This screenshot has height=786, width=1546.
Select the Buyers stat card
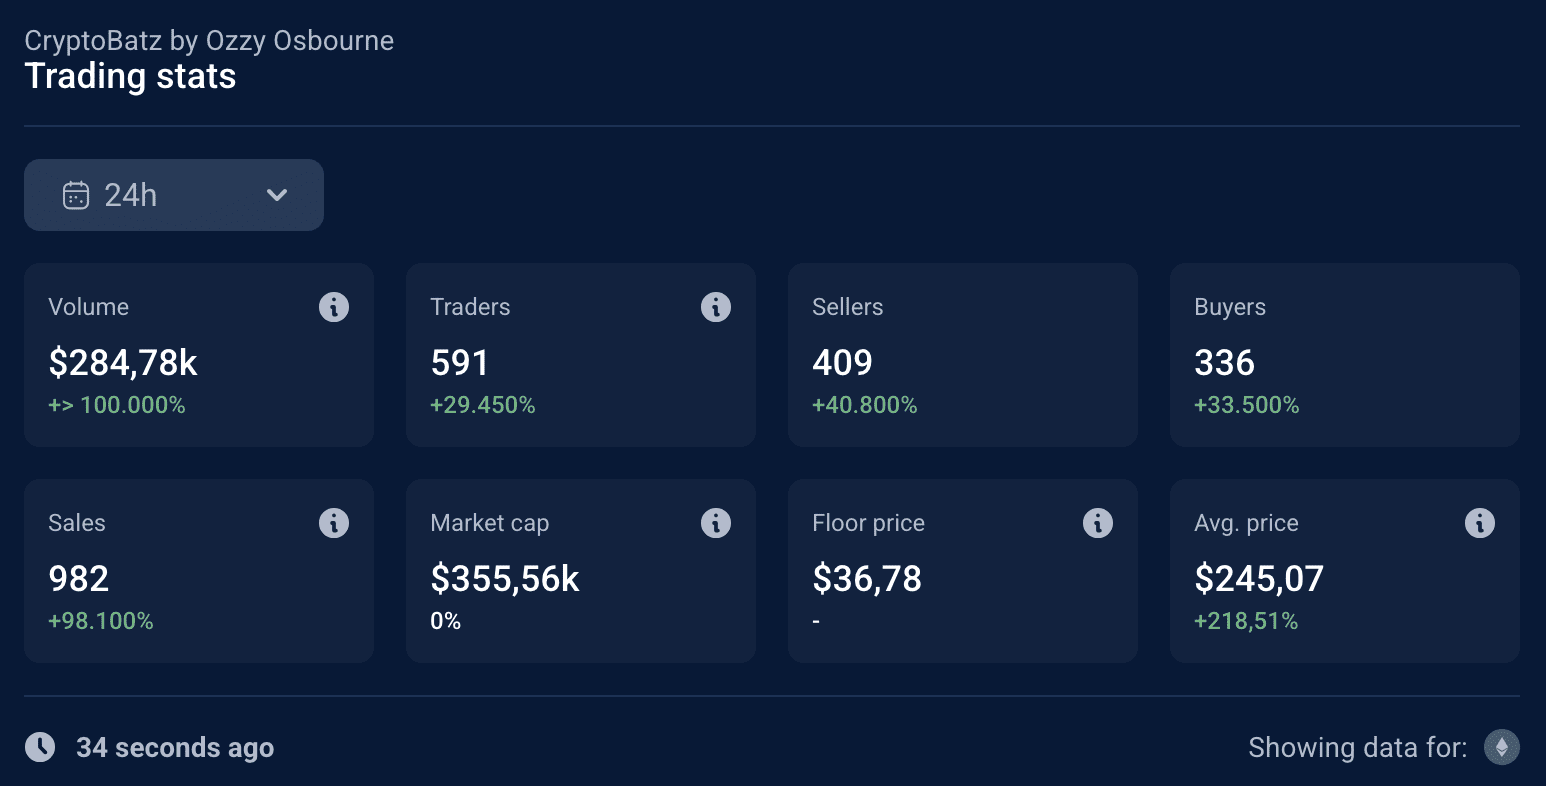tap(1345, 355)
